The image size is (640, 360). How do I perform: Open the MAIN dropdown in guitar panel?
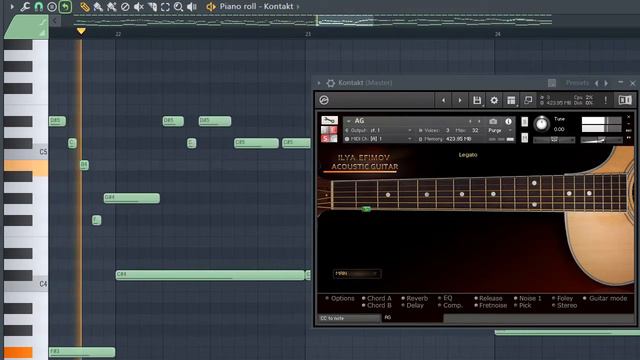coord(358,273)
